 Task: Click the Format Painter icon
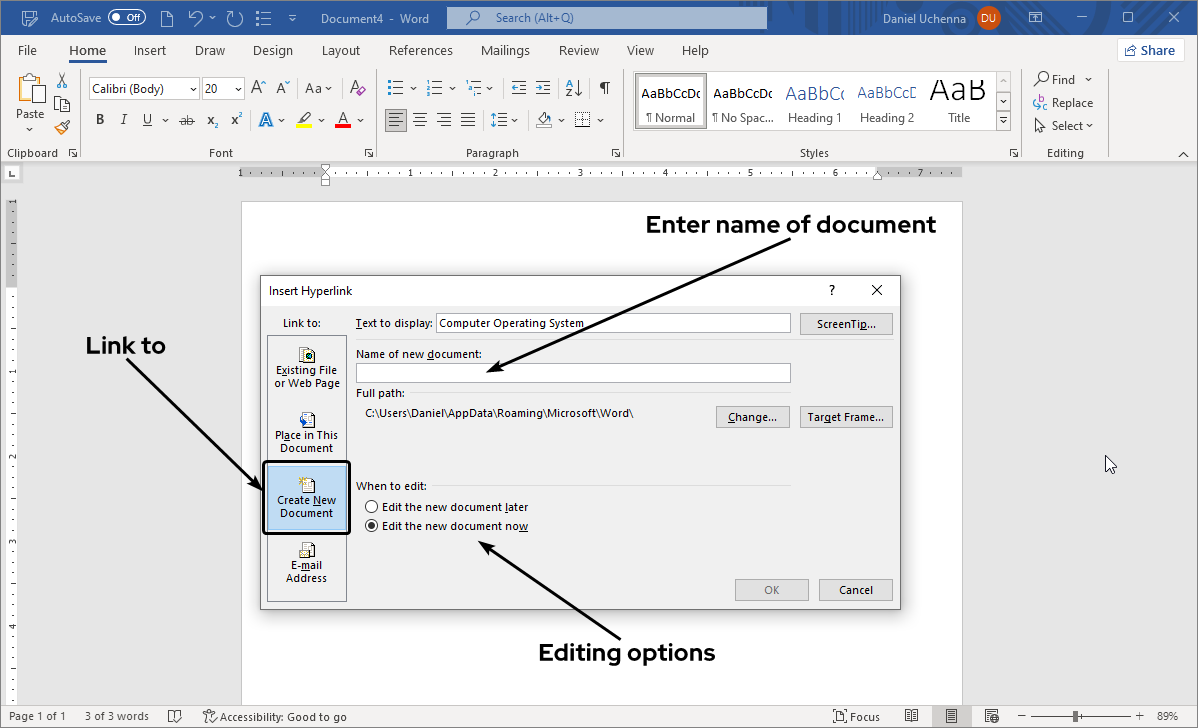(62, 127)
